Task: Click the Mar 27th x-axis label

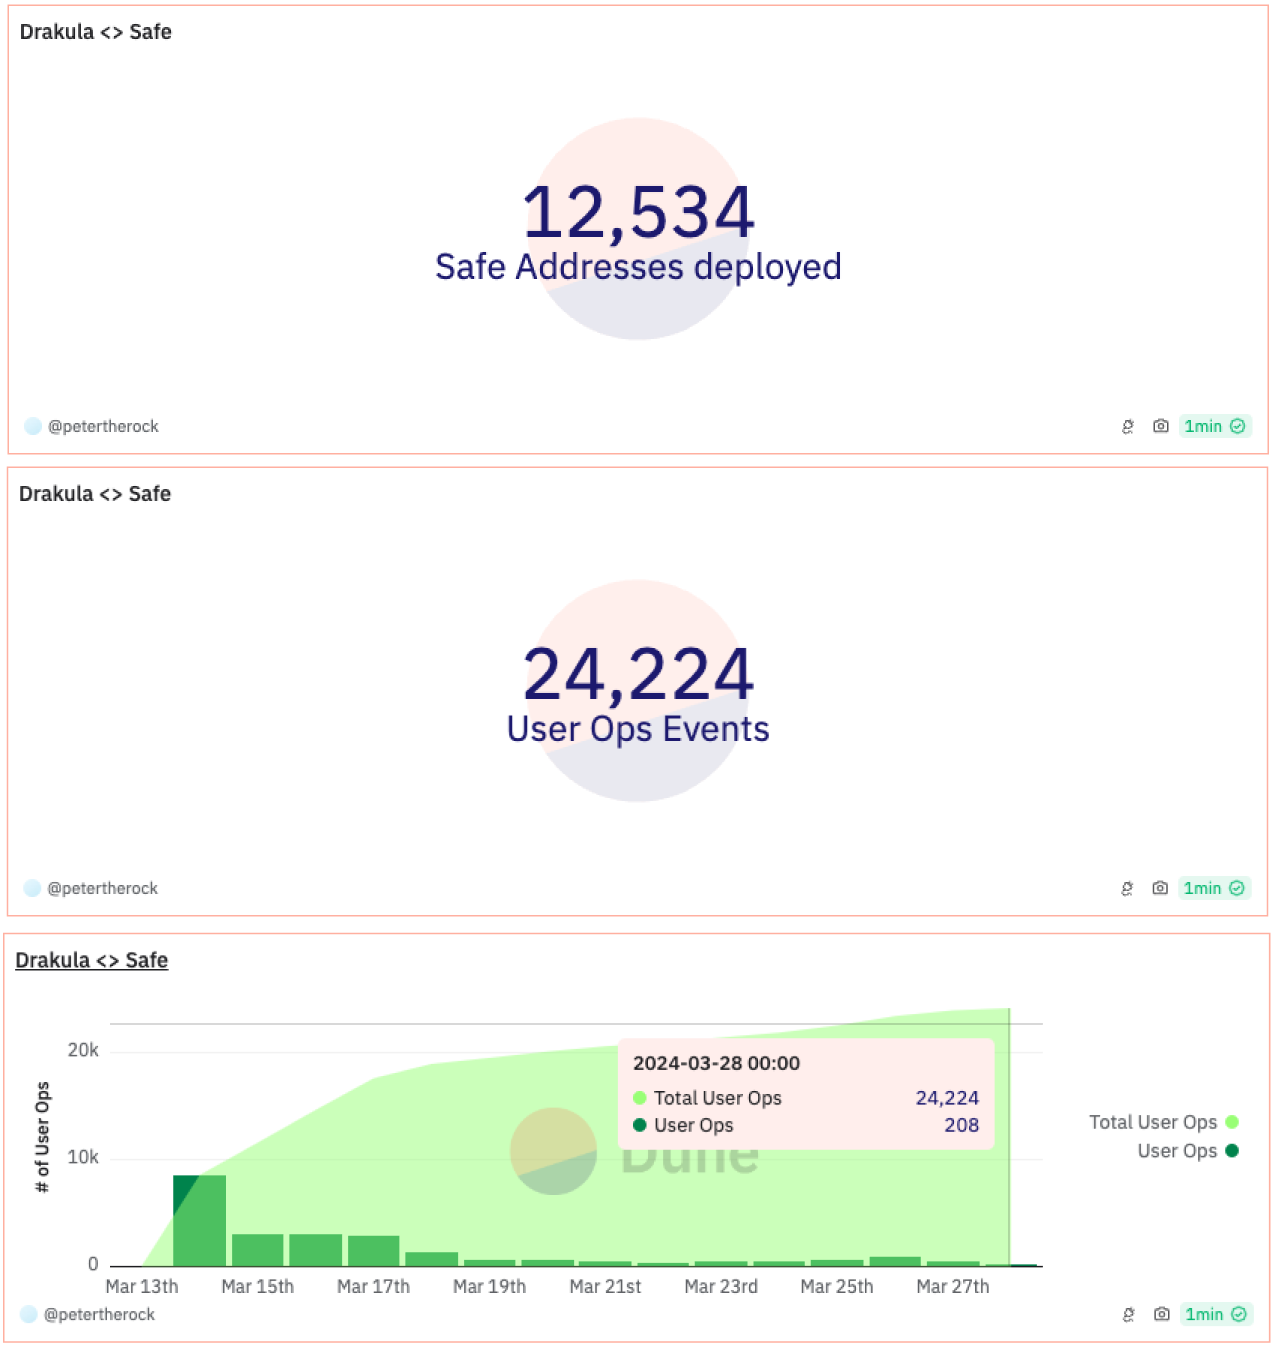Action: (953, 1287)
